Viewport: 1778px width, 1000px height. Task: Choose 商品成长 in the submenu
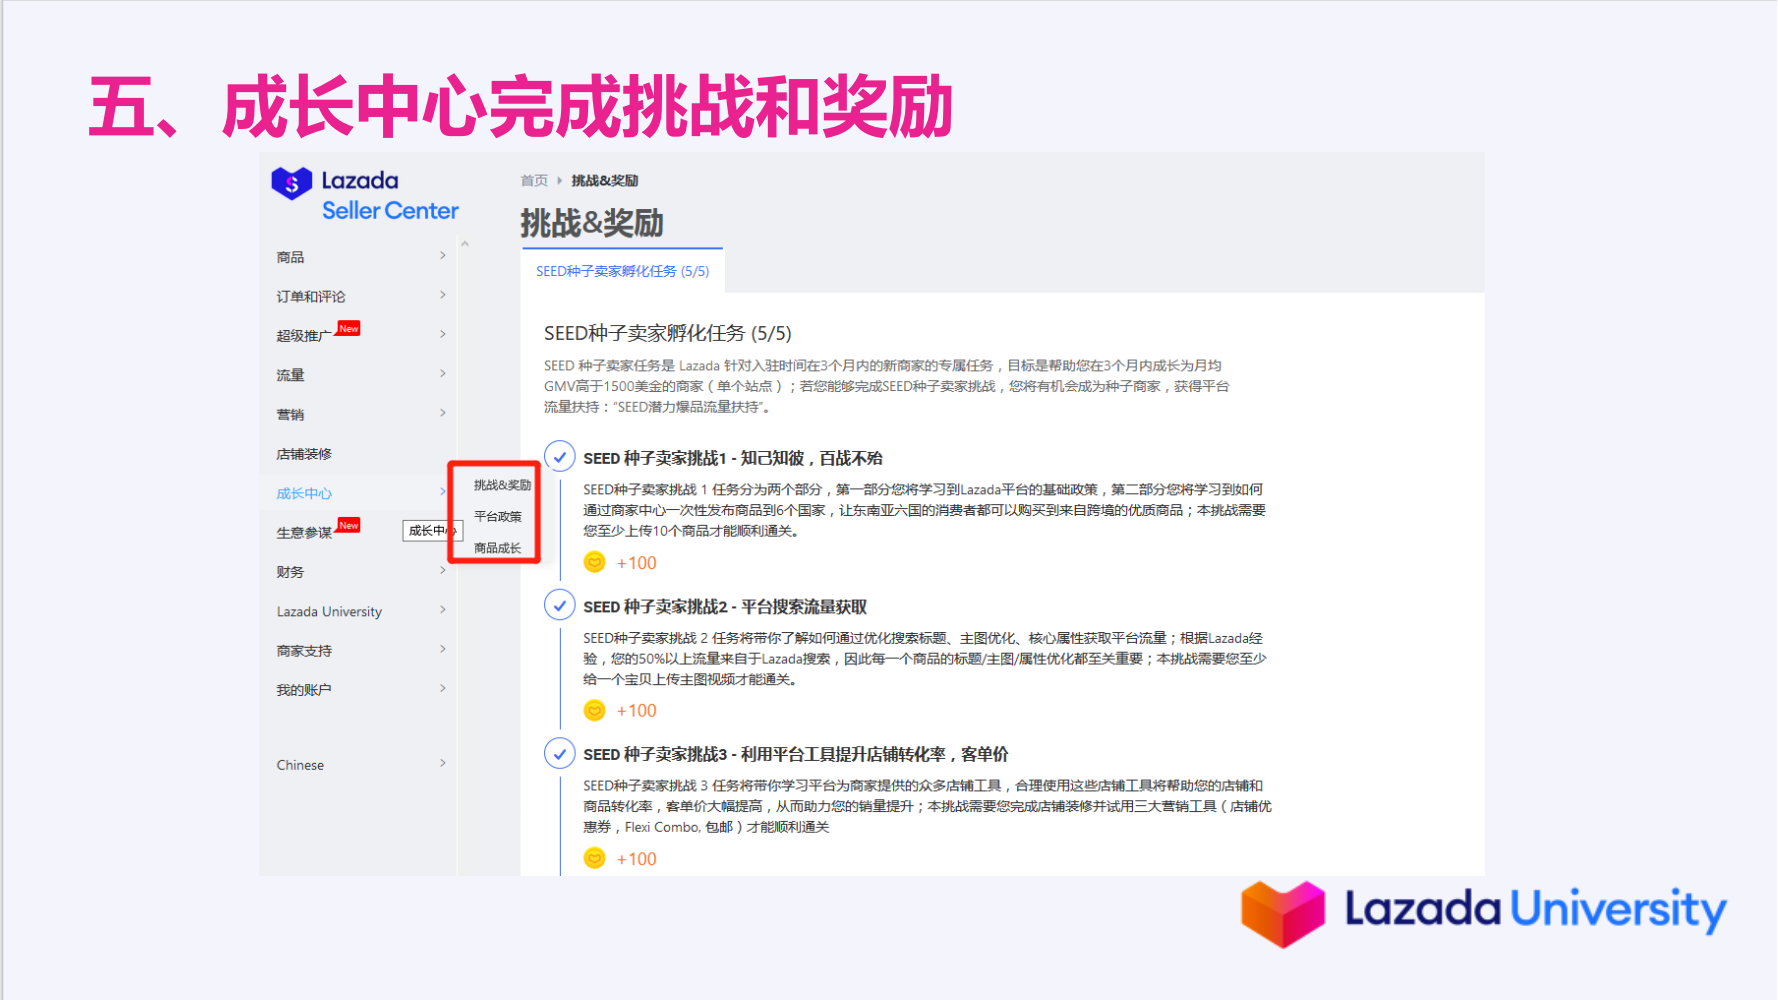pos(498,548)
